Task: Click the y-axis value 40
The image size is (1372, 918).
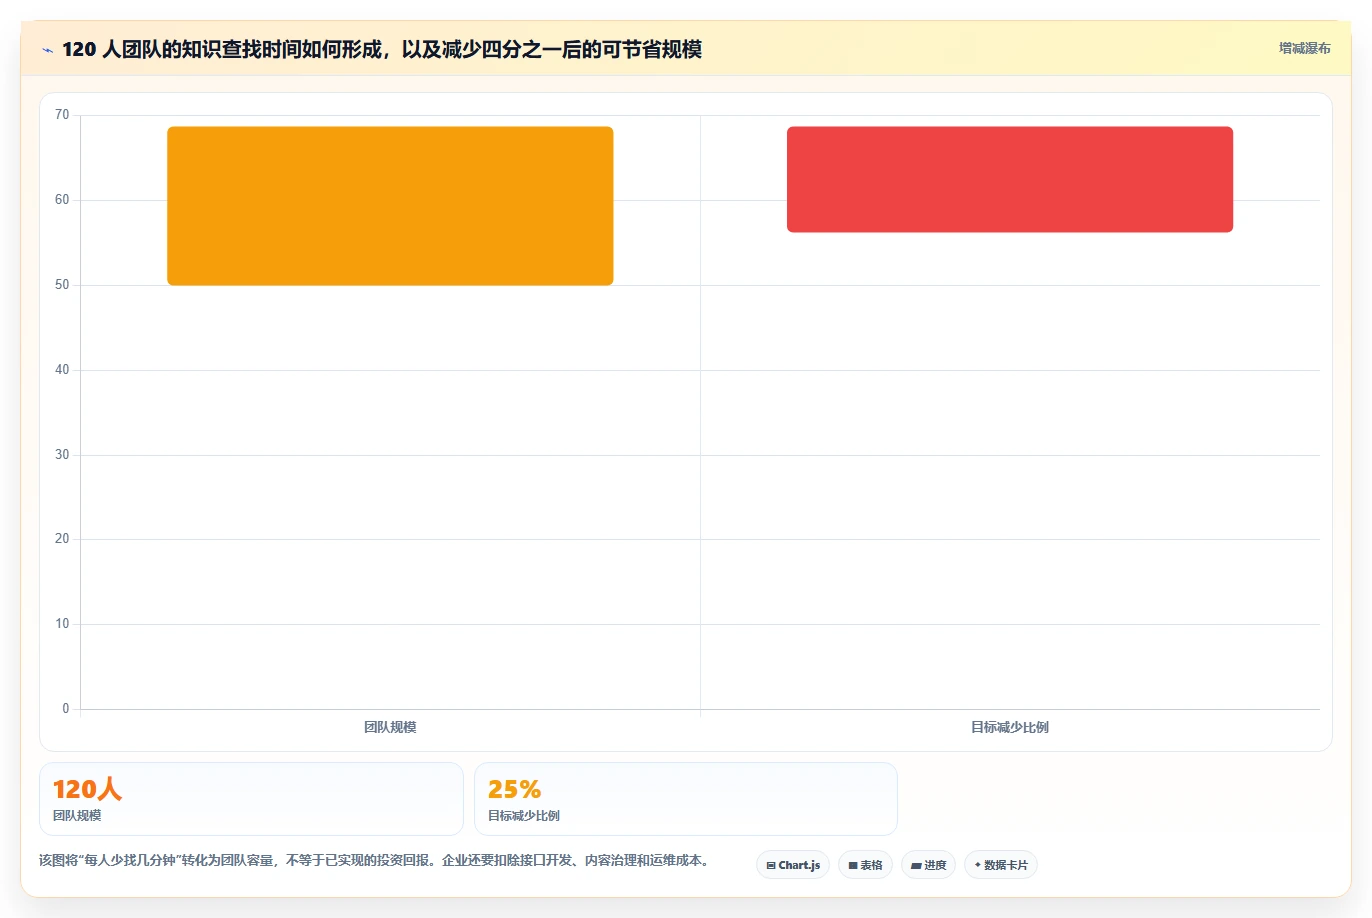Action: coord(62,370)
